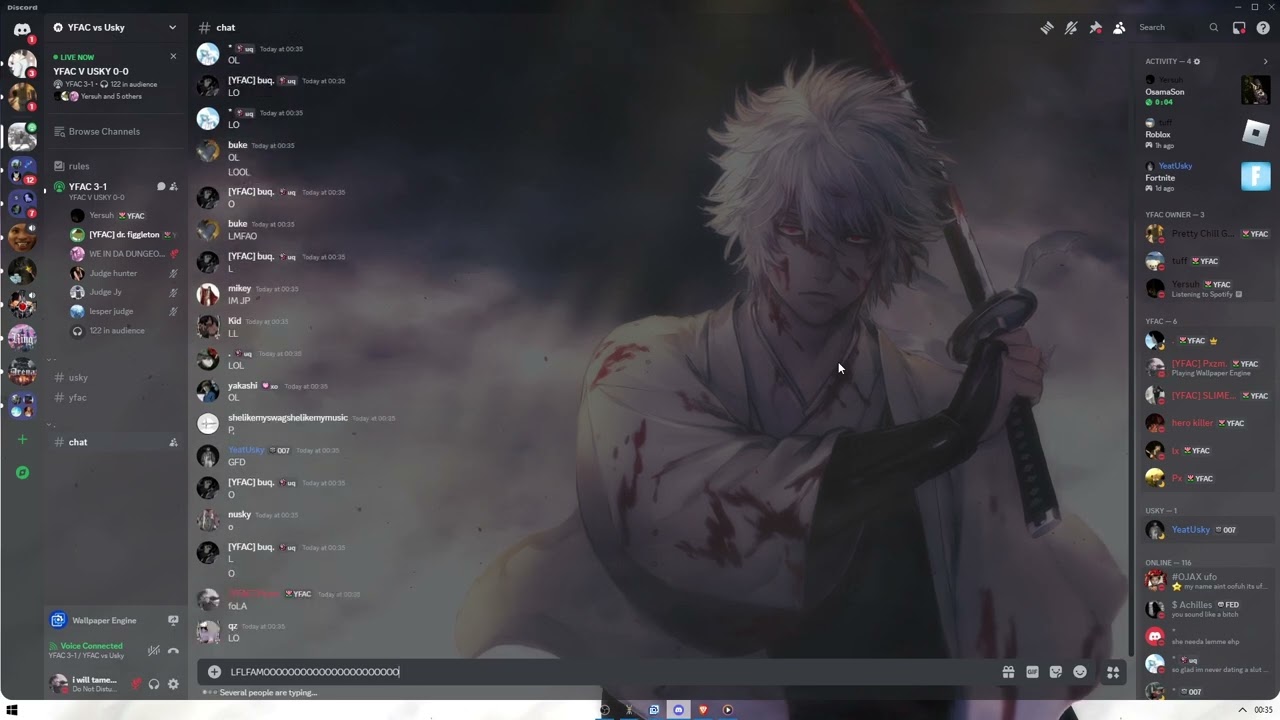1280x720 pixels.
Task: Open Windows Start menu
Action: click(x=14, y=710)
